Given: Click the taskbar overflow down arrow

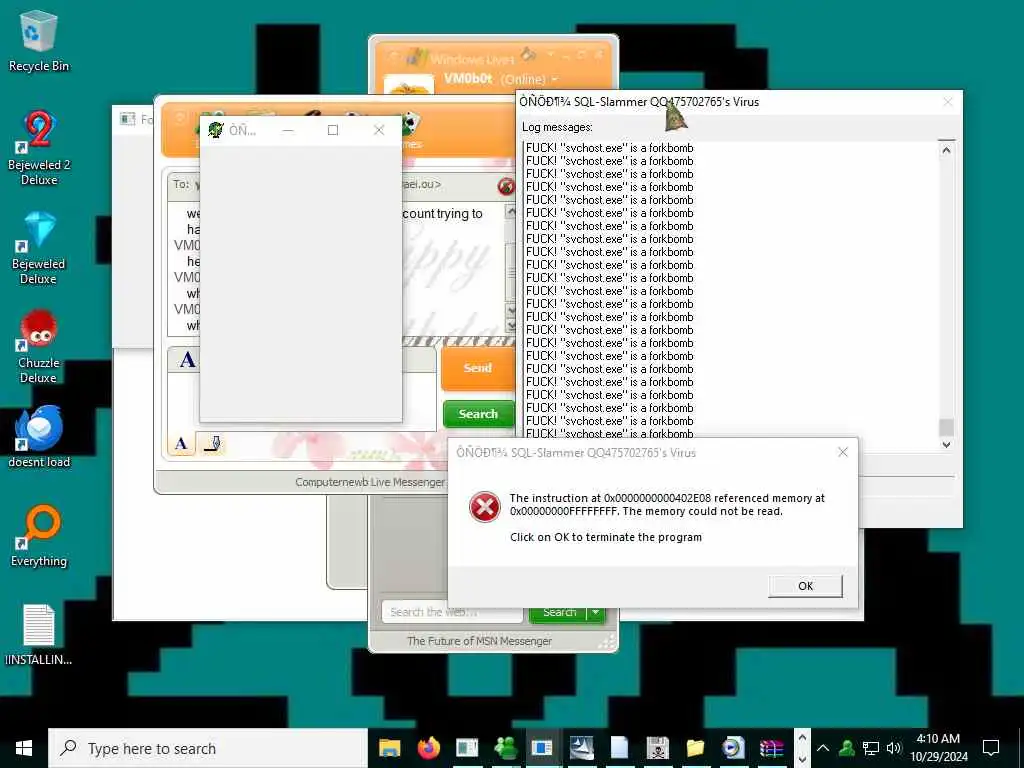Looking at the screenshot, I should [803, 759].
